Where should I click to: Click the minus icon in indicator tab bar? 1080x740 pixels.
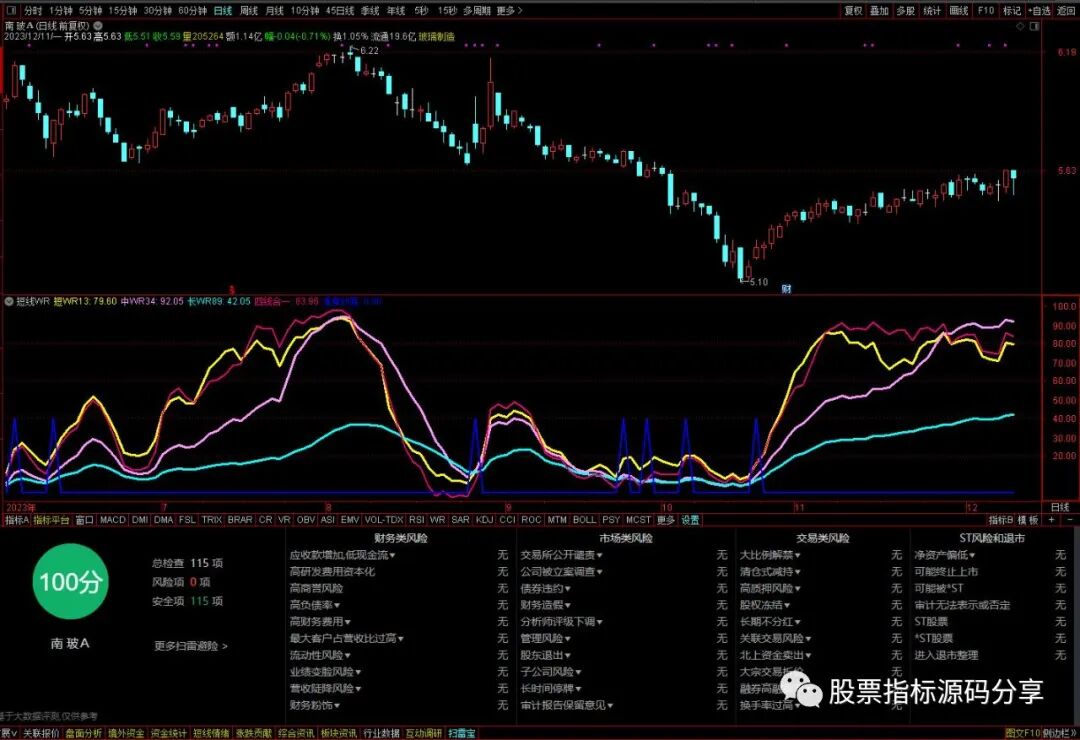click(1070, 520)
